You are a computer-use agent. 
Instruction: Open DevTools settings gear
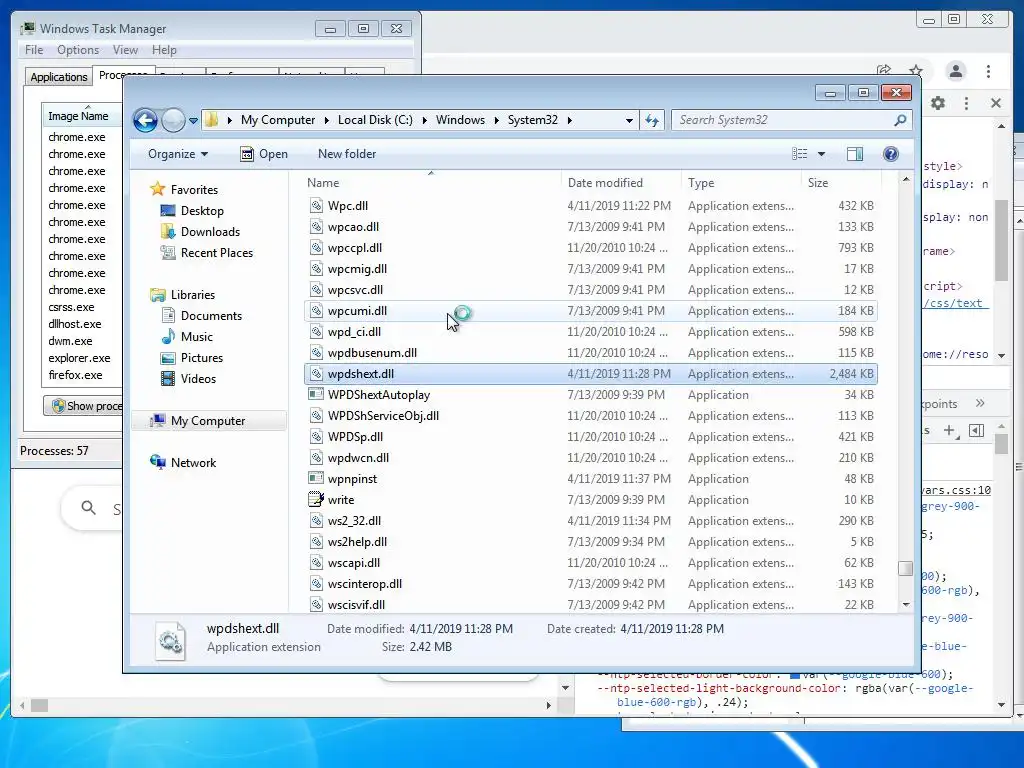click(938, 103)
